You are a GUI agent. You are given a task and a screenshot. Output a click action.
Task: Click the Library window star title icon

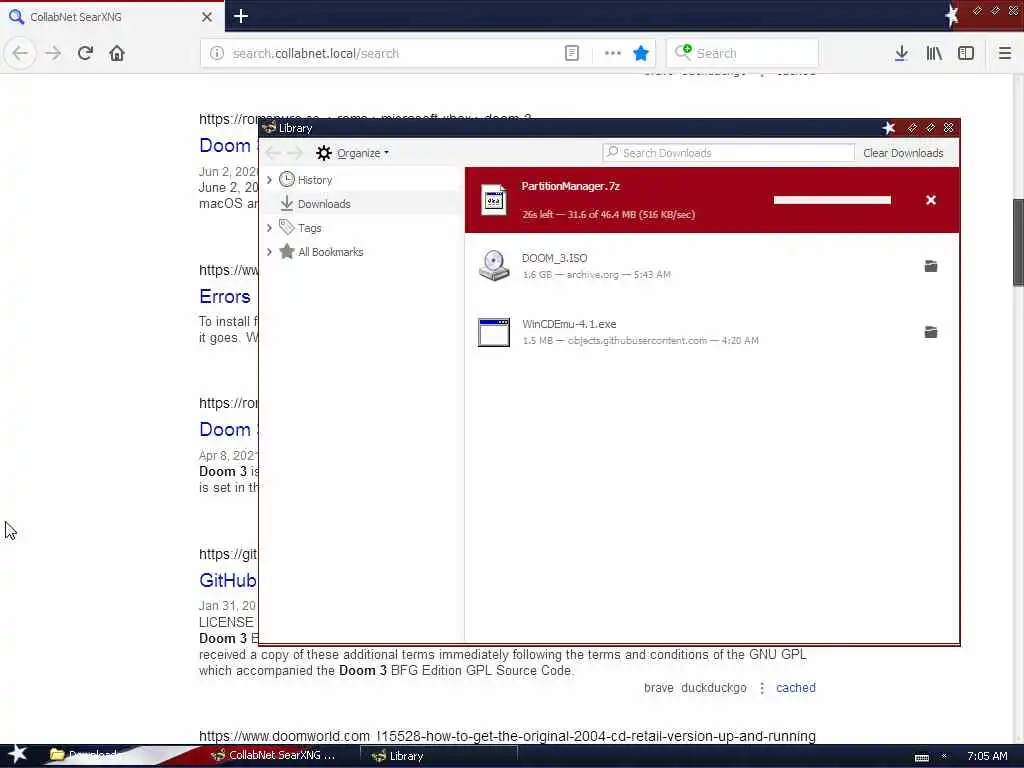[888, 127]
